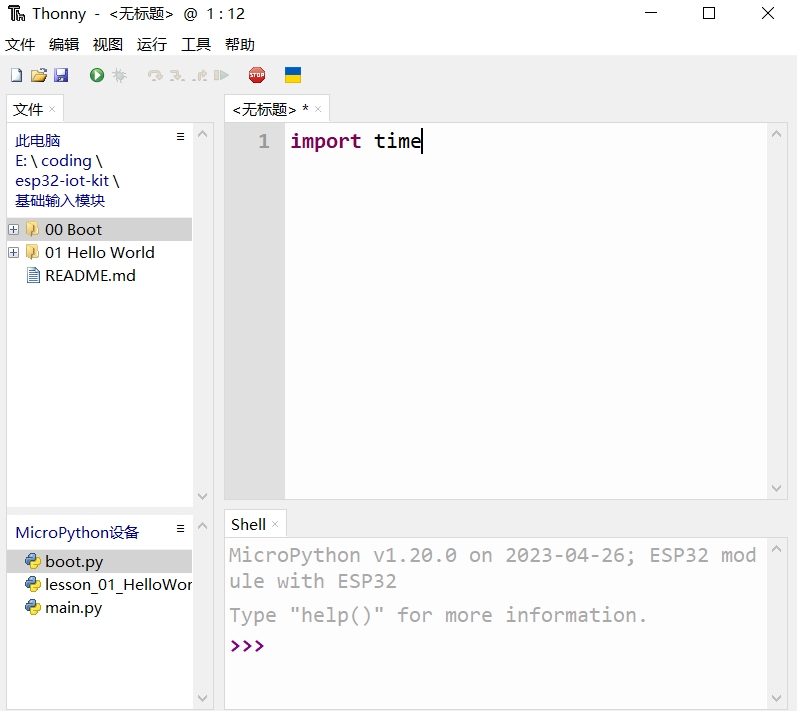Image resolution: width=797 pixels, height=711 pixels.
Task: Expand the 01 Hello World folder
Action: click(x=14, y=253)
